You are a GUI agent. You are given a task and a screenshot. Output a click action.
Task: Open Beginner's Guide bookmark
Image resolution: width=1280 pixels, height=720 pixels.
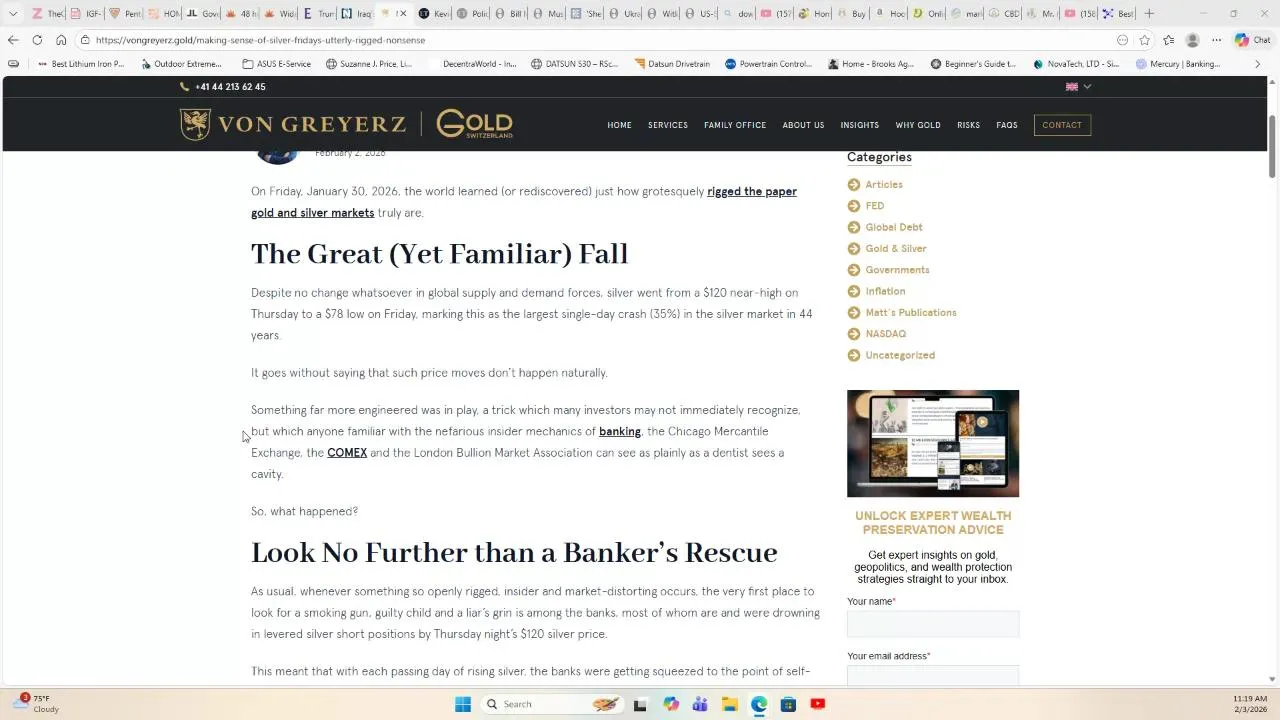coord(973,64)
